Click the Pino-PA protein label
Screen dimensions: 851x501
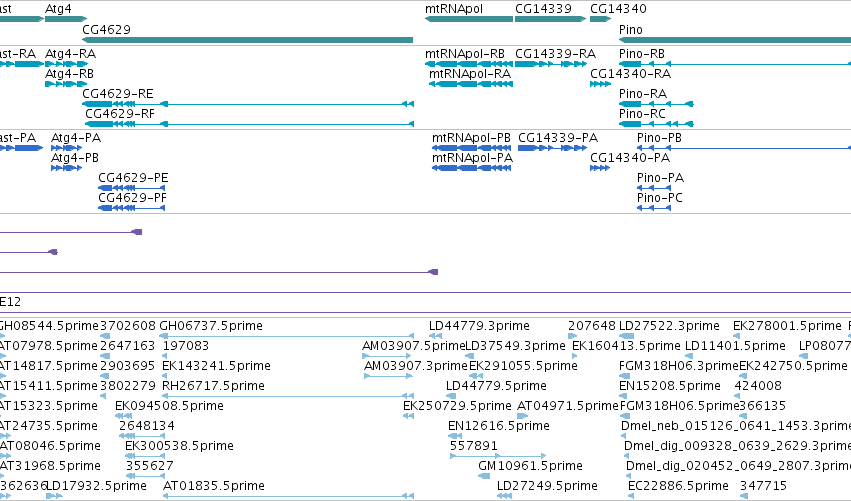click(x=661, y=178)
